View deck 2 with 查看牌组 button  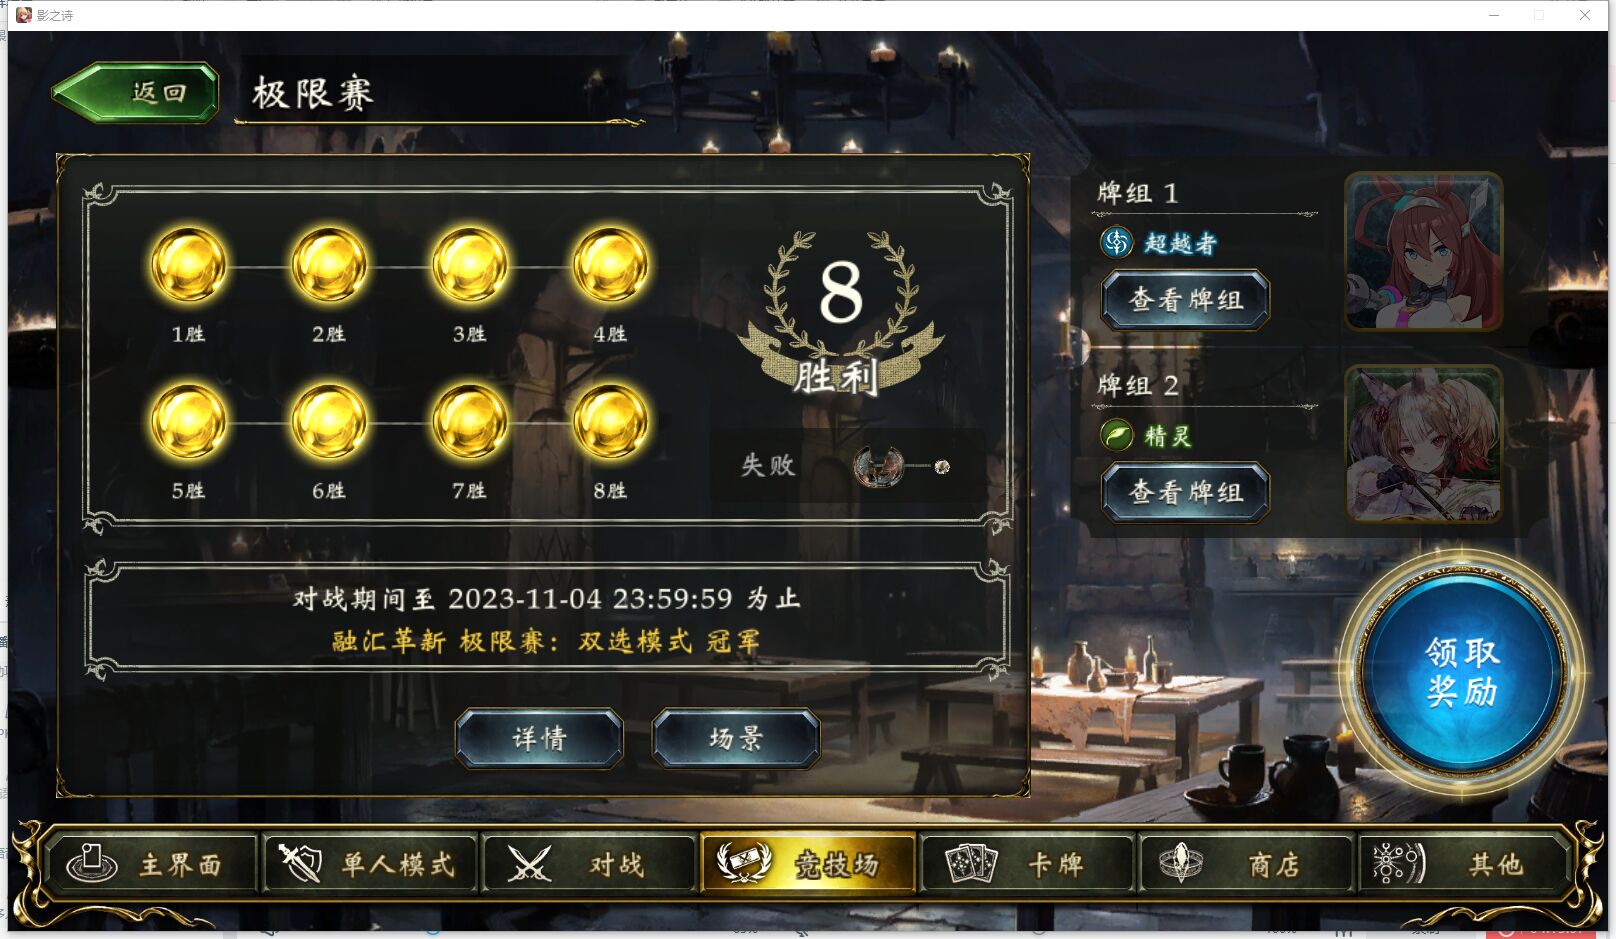click(x=1185, y=492)
